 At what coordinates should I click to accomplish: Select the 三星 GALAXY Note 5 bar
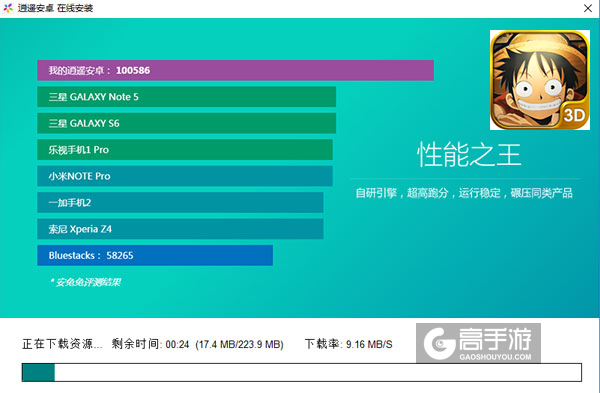[187, 97]
